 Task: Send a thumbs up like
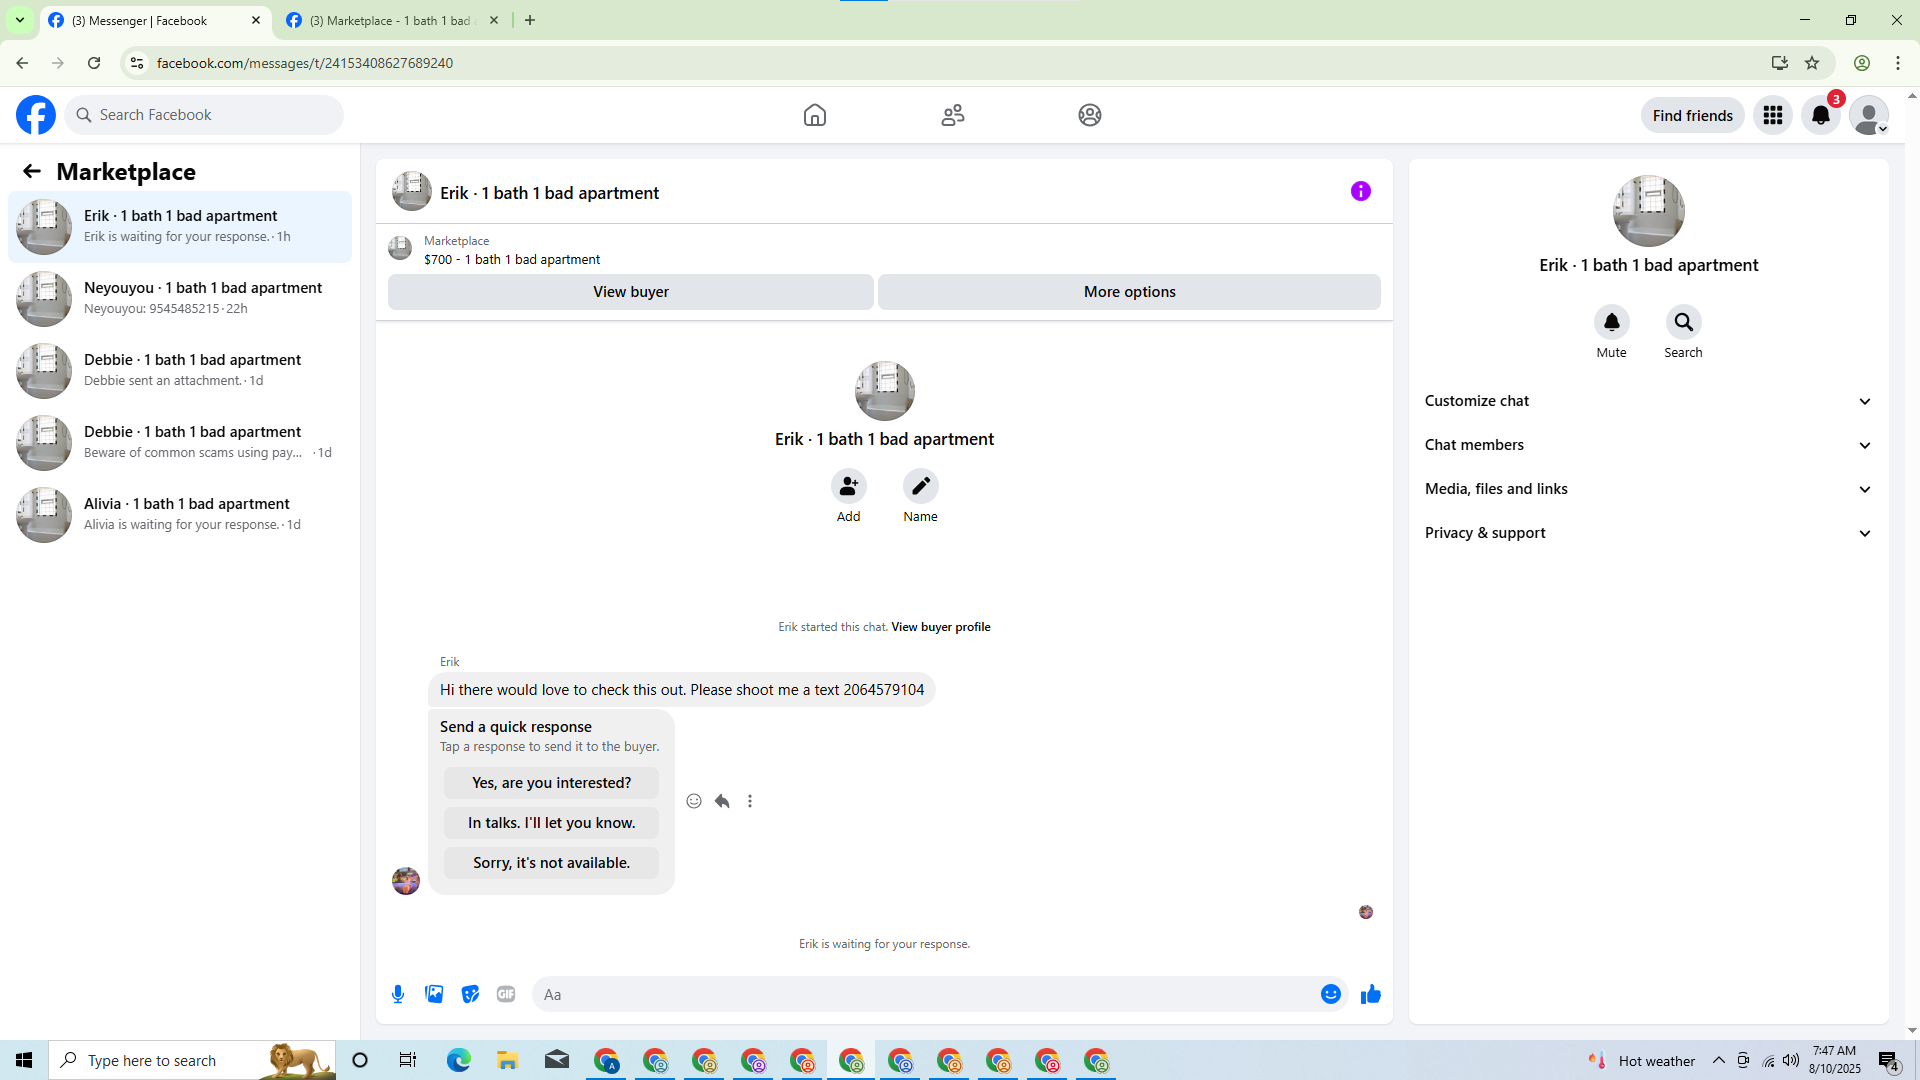coord(1370,994)
